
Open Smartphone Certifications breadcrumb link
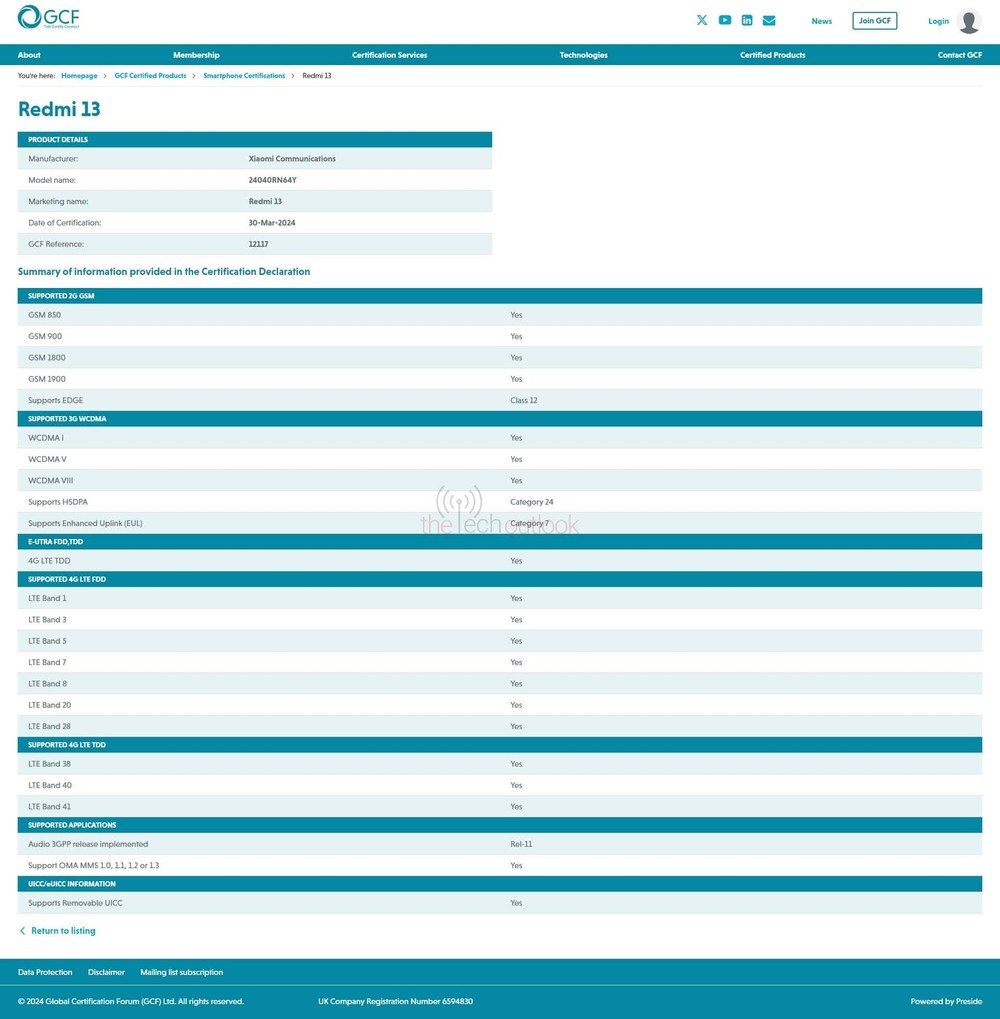point(244,76)
